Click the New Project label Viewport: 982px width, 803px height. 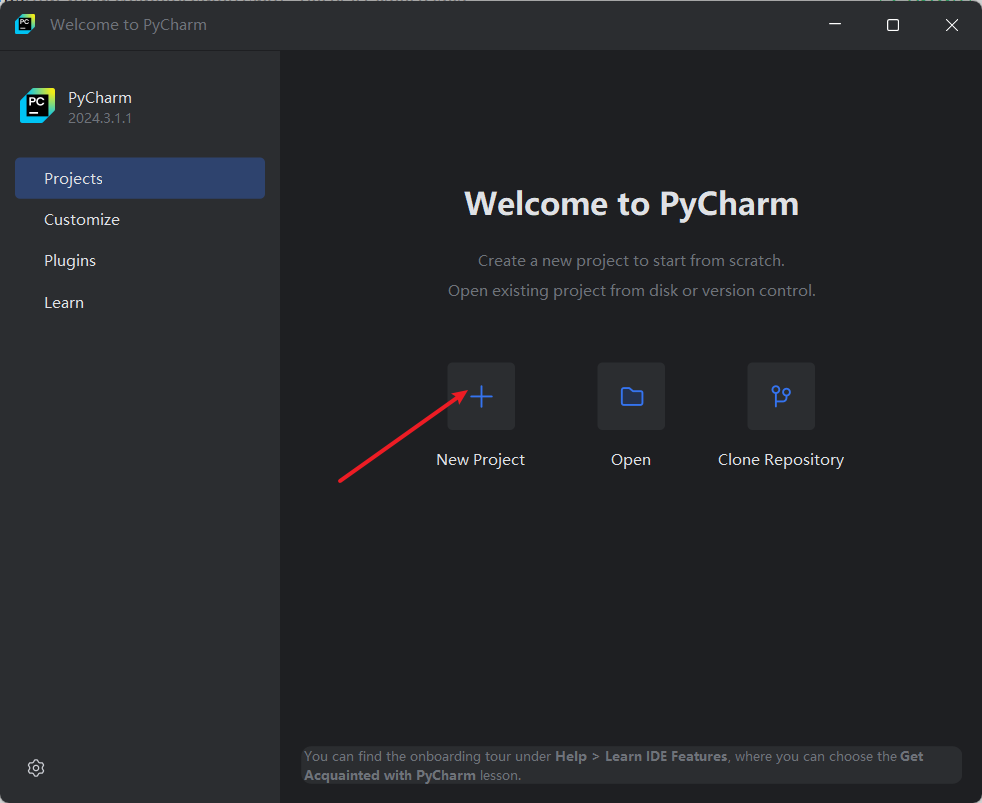[480, 460]
